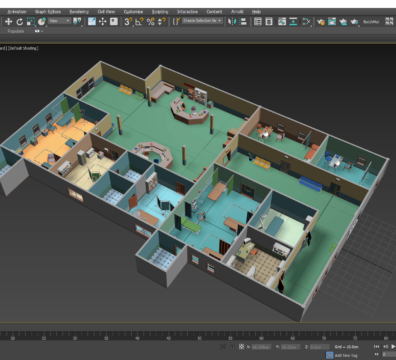
Task: Open the Customize menu
Action: [x=133, y=12]
